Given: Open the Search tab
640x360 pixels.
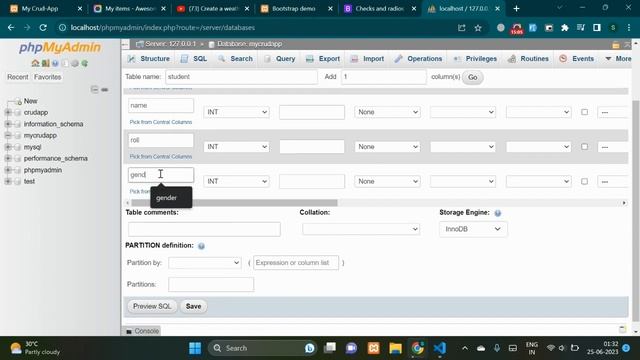Looking at the screenshot, I should [235, 59].
